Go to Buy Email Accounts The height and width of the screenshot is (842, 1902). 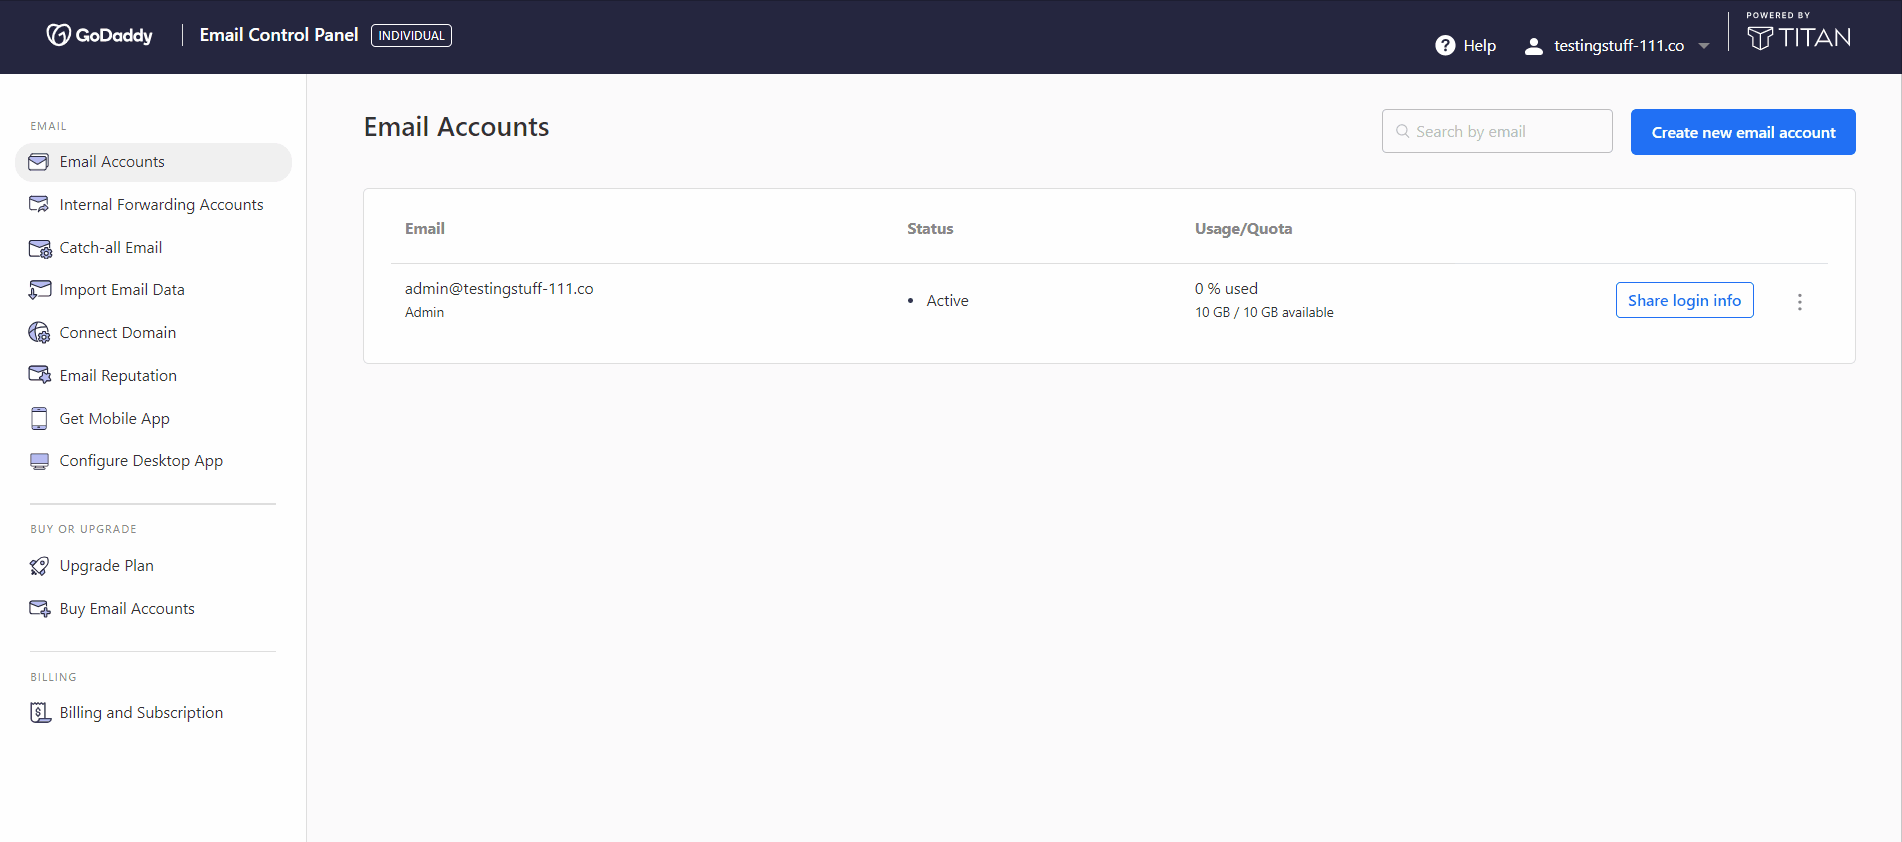(127, 609)
